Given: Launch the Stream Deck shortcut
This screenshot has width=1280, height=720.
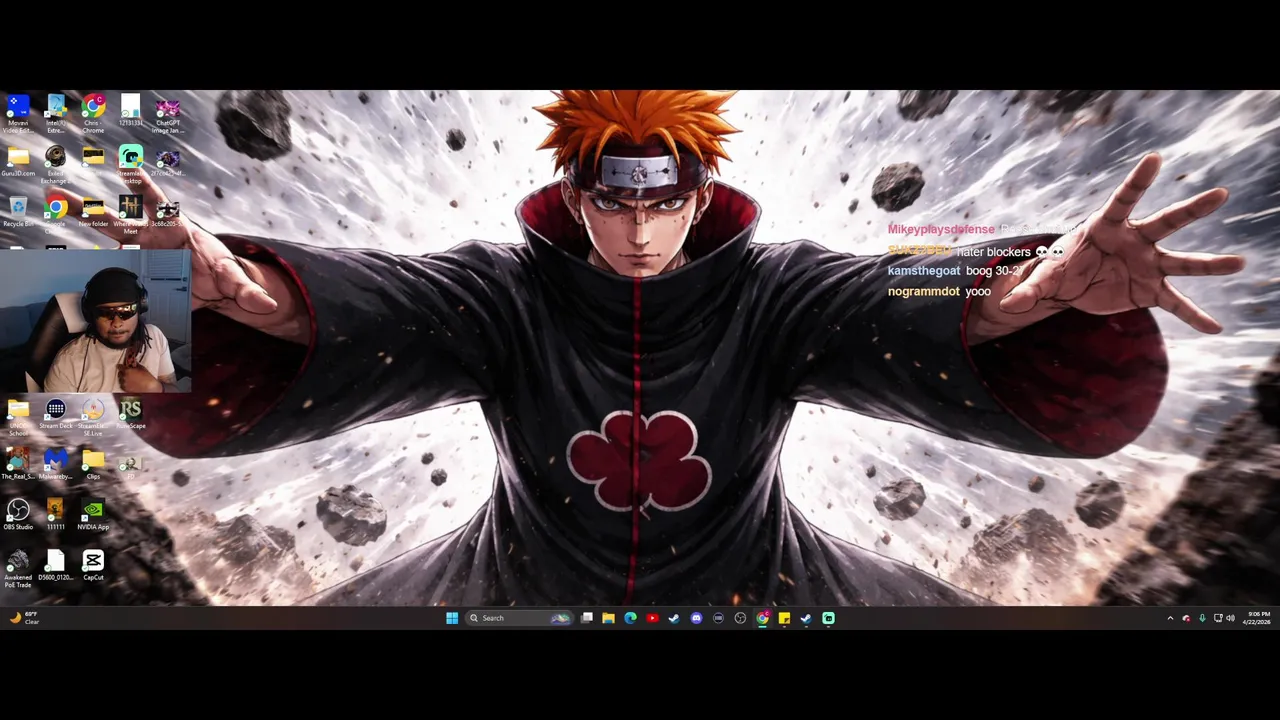Looking at the screenshot, I should [55, 414].
